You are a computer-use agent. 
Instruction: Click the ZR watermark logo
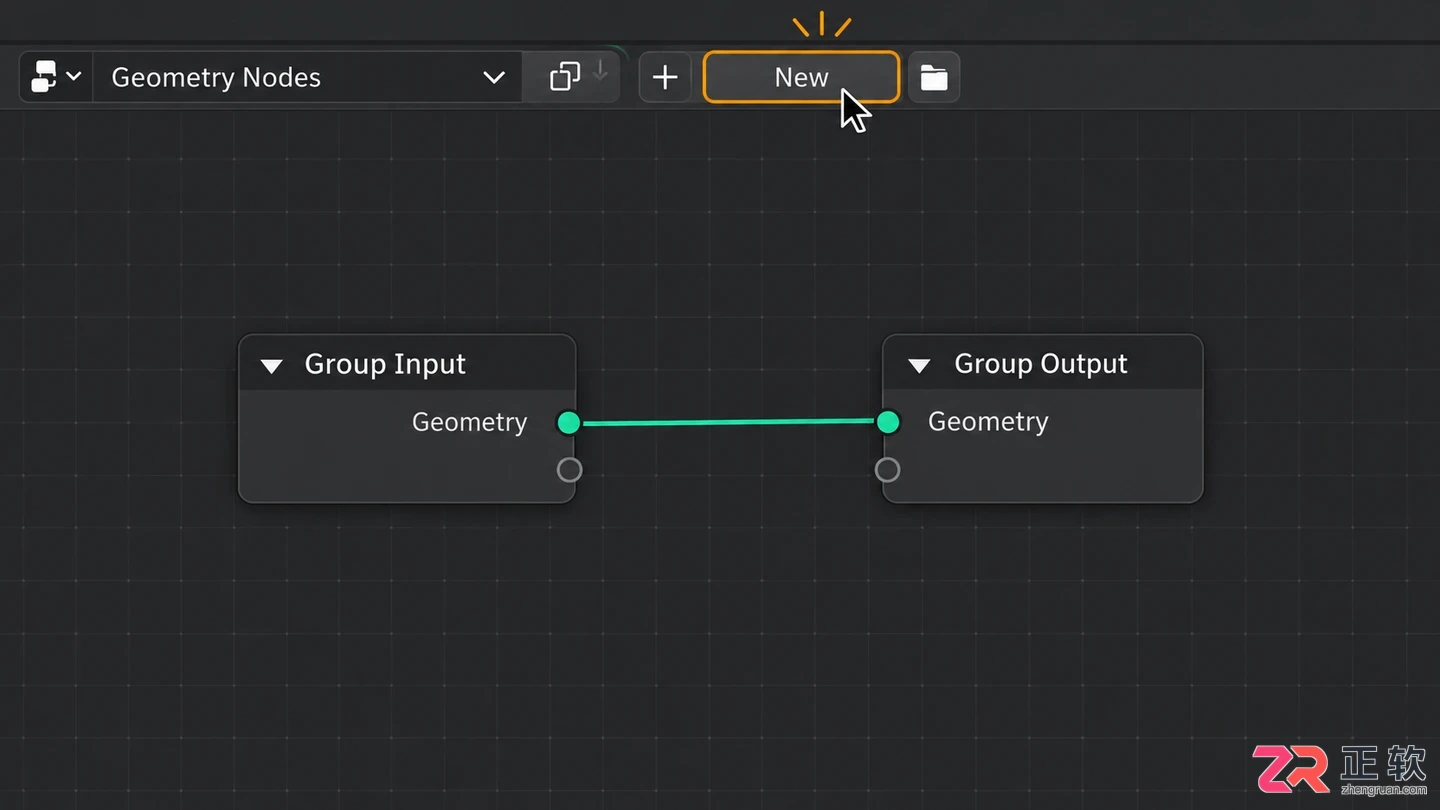(1291, 768)
